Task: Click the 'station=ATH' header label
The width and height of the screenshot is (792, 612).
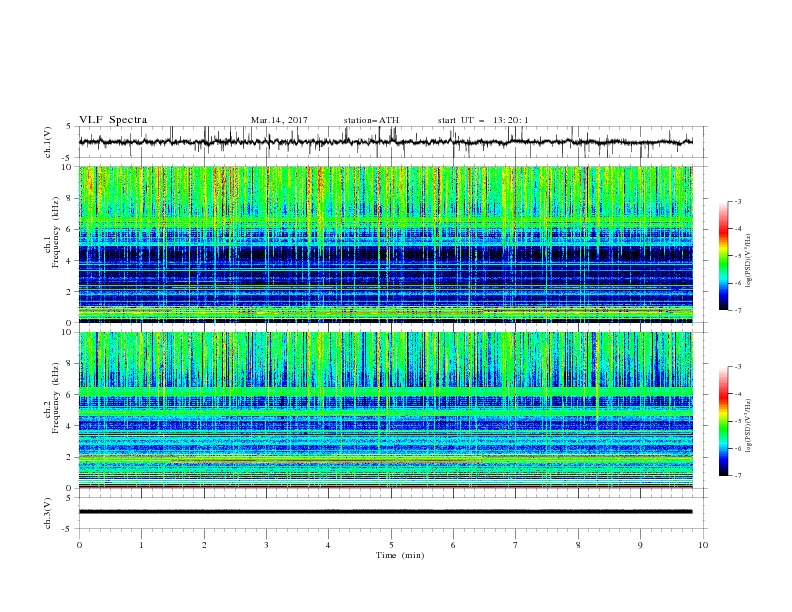Action: [x=371, y=120]
